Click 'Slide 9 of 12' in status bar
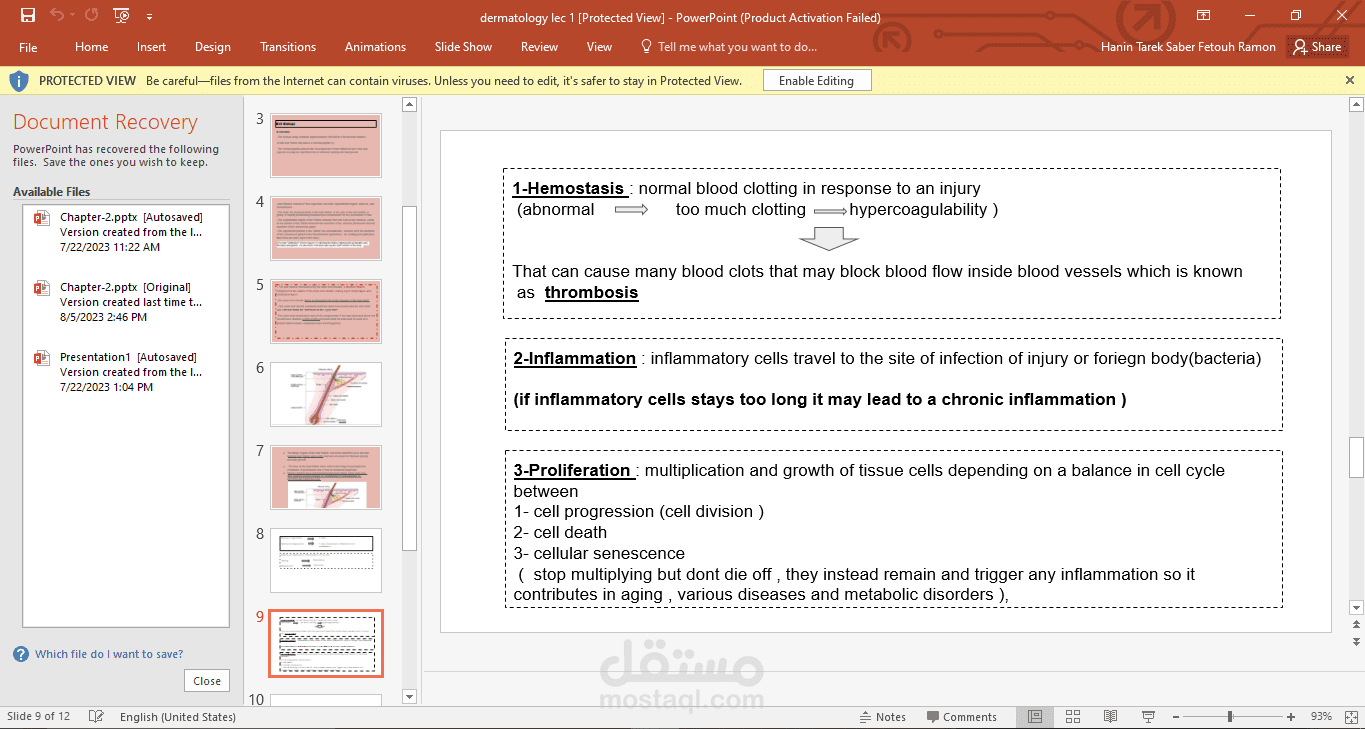This screenshot has height=729, width=1365. click(39, 716)
